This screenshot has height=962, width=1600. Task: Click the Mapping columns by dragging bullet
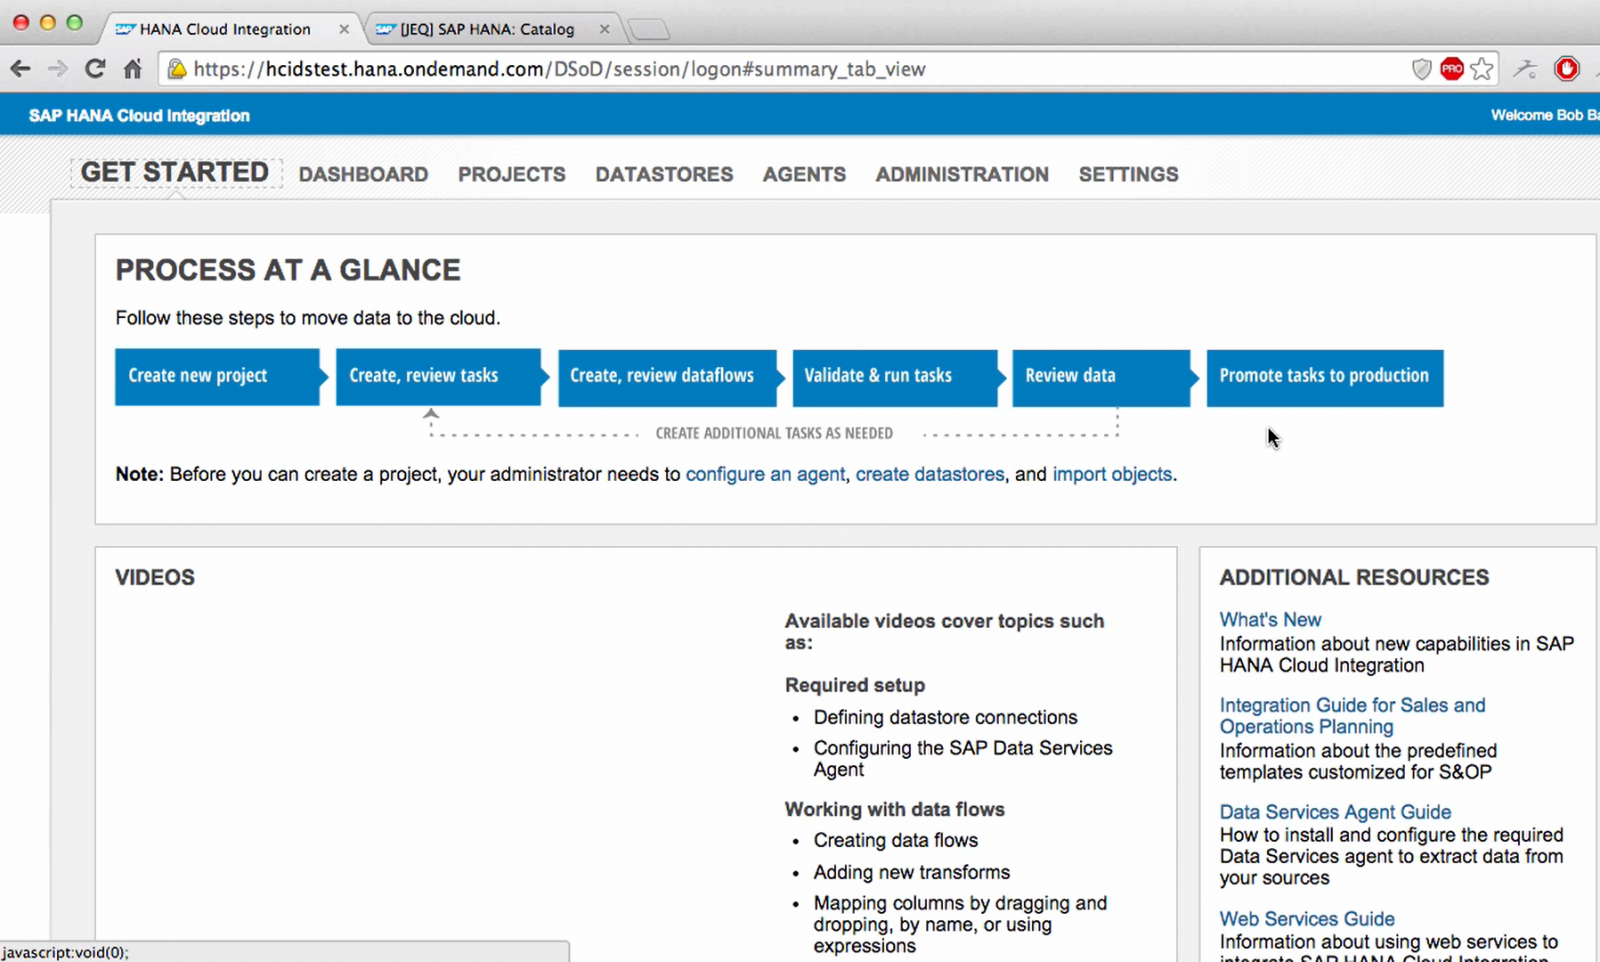click(960, 924)
